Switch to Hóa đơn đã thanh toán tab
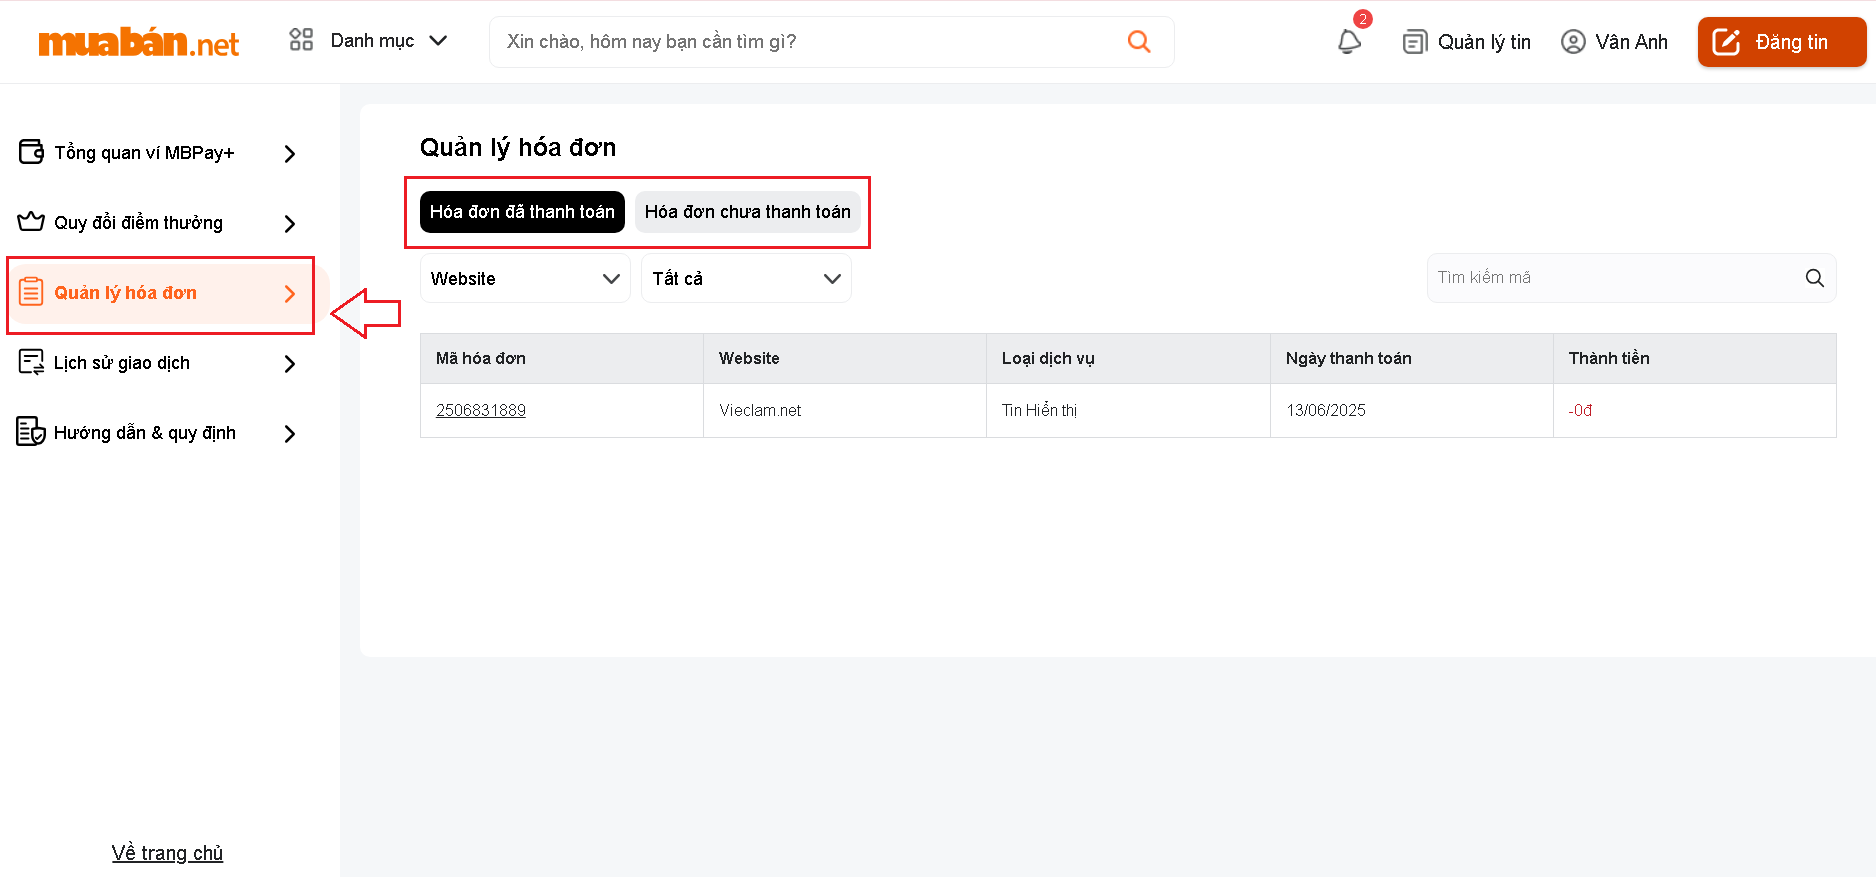 click(x=522, y=212)
